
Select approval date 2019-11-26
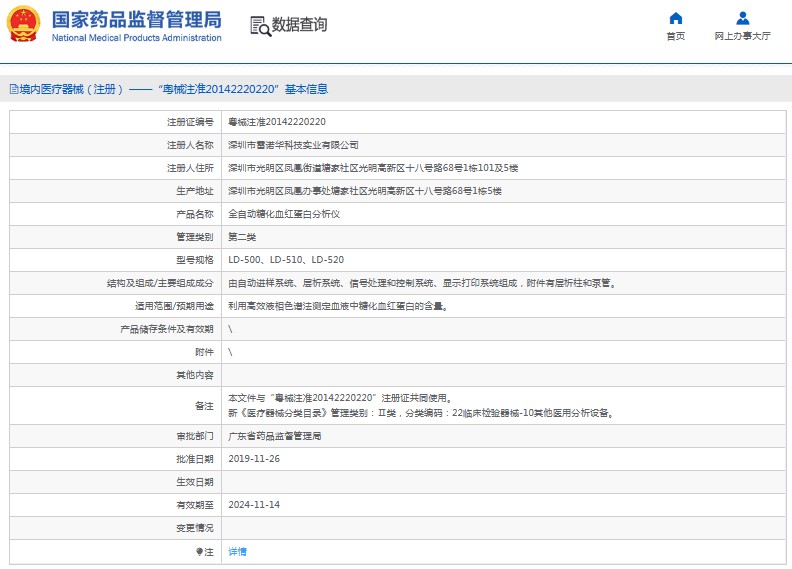[x=254, y=459]
